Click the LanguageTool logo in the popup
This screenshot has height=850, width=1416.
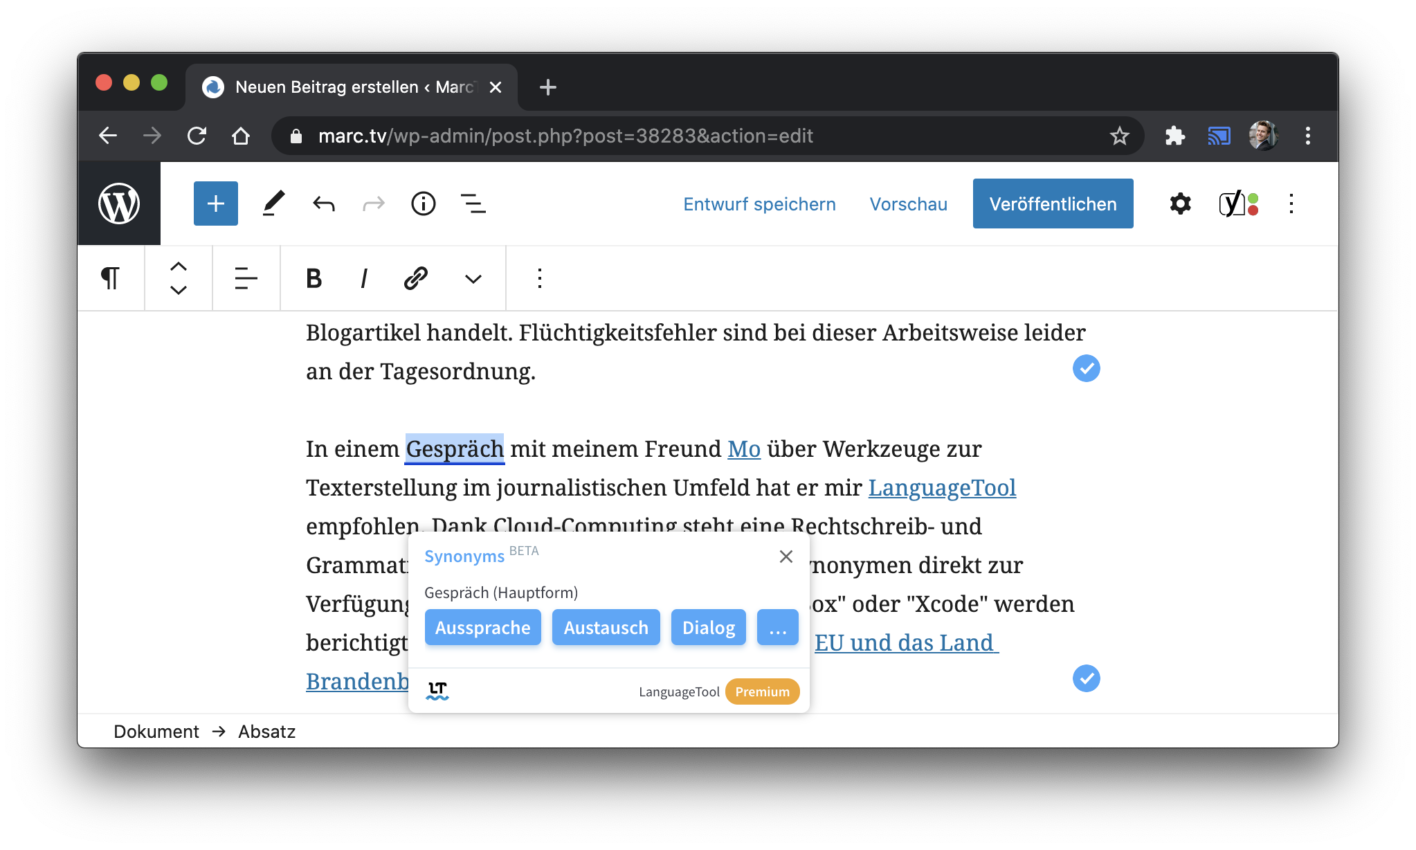(437, 689)
